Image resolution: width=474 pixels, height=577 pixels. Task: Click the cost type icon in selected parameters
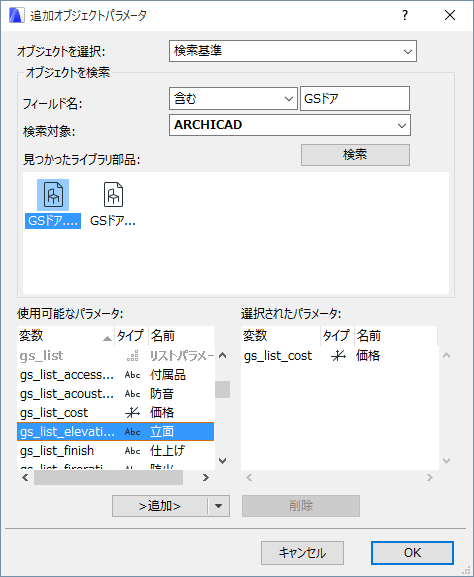(338, 356)
